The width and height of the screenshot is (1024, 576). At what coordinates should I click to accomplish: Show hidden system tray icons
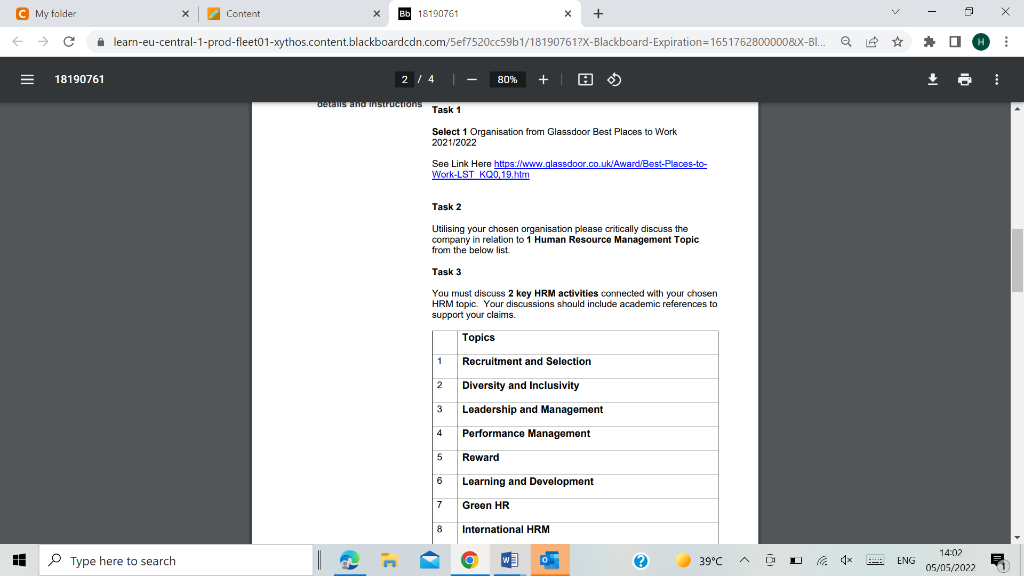744,560
